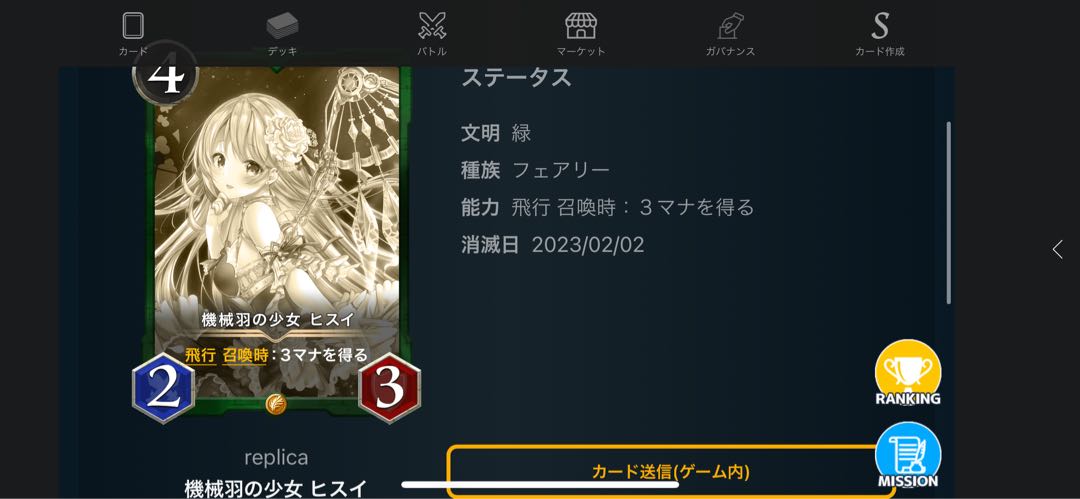This screenshot has height=499, width=1080.
Task: Expand the side panel chevron arrow
Action: [1057, 250]
